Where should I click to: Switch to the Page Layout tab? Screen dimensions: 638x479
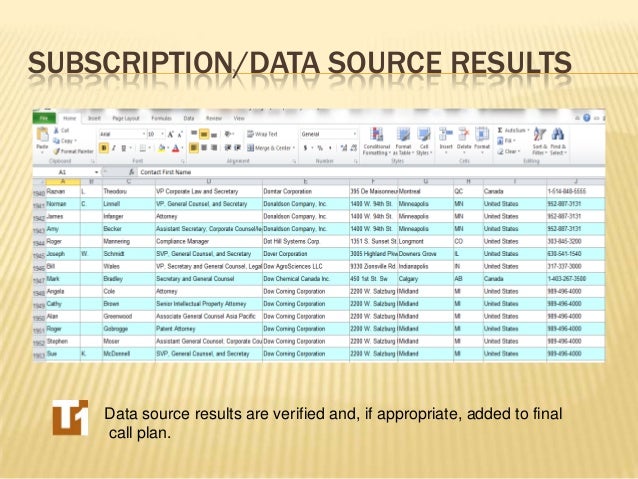[126, 118]
